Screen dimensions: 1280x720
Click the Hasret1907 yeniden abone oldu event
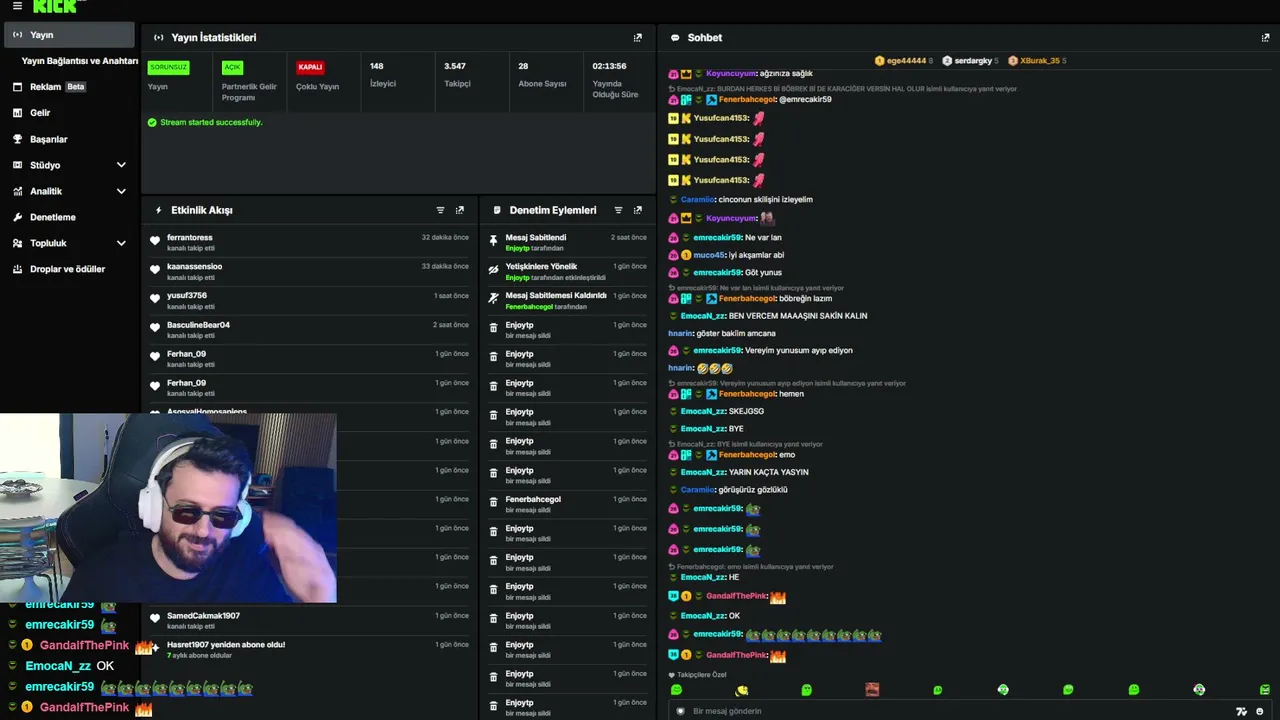tap(310, 648)
